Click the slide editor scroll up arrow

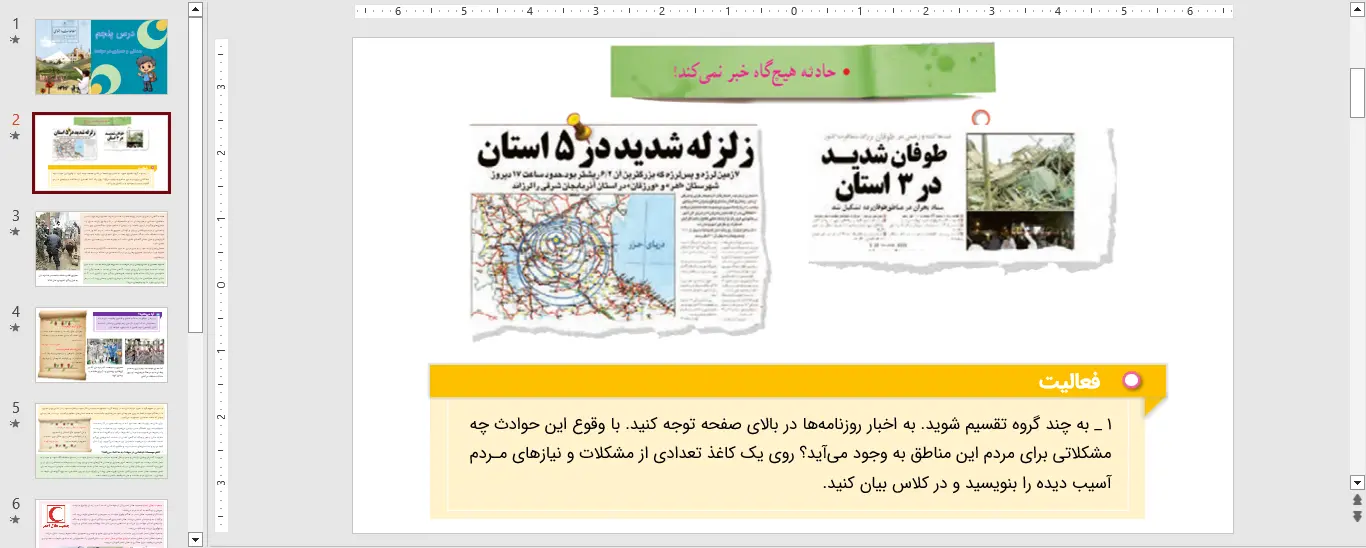pos(1357,10)
